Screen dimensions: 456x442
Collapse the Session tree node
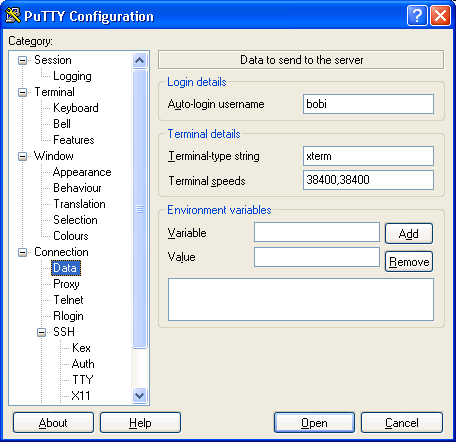(22, 60)
